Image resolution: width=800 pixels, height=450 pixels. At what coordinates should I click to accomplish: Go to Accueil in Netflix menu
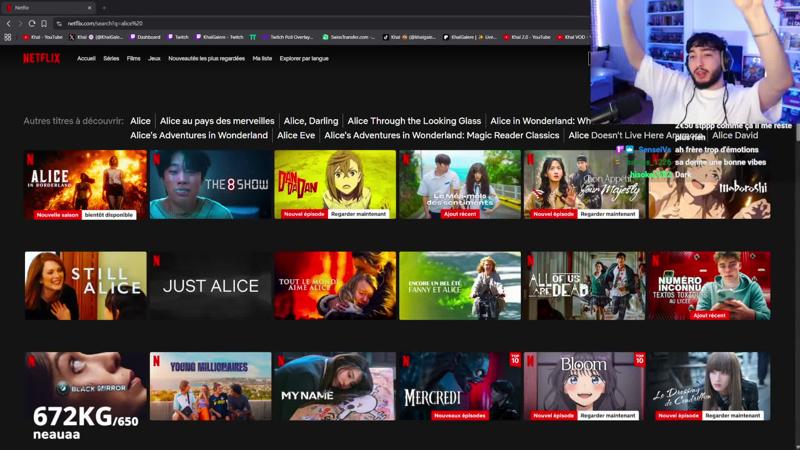pos(86,59)
